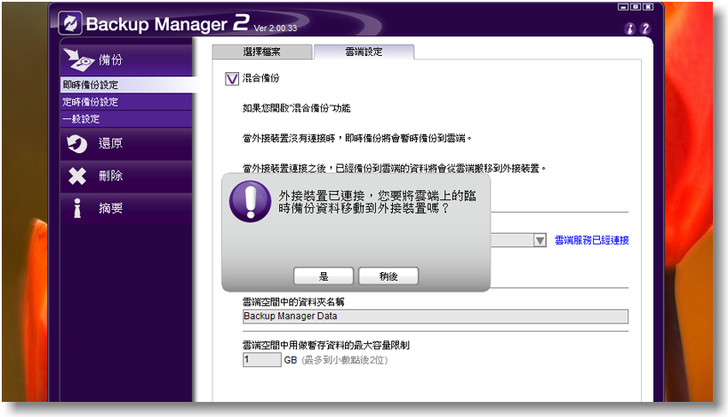Select the 刪除 delete X icon
The image size is (728, 417).
point(77,176)
